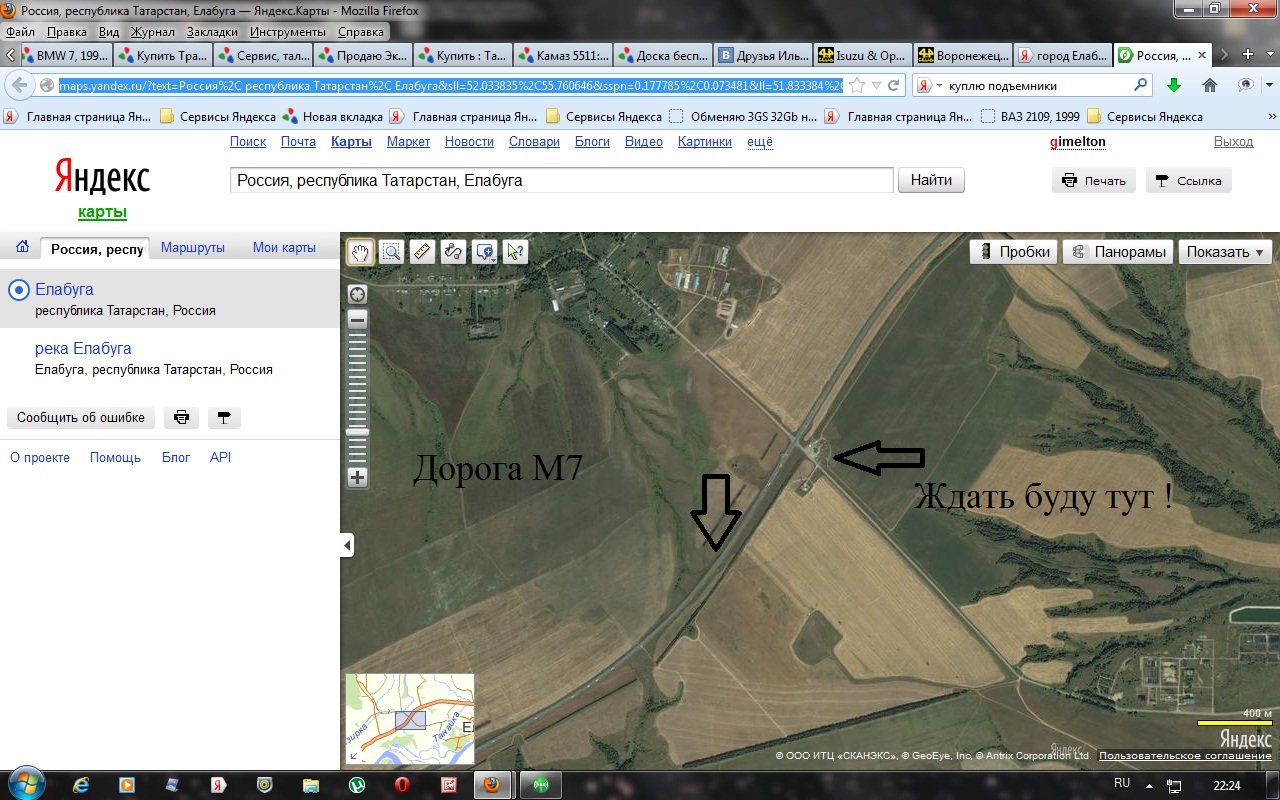
Task: Click Сообщить об ошибке button
Action: point(81,418)
